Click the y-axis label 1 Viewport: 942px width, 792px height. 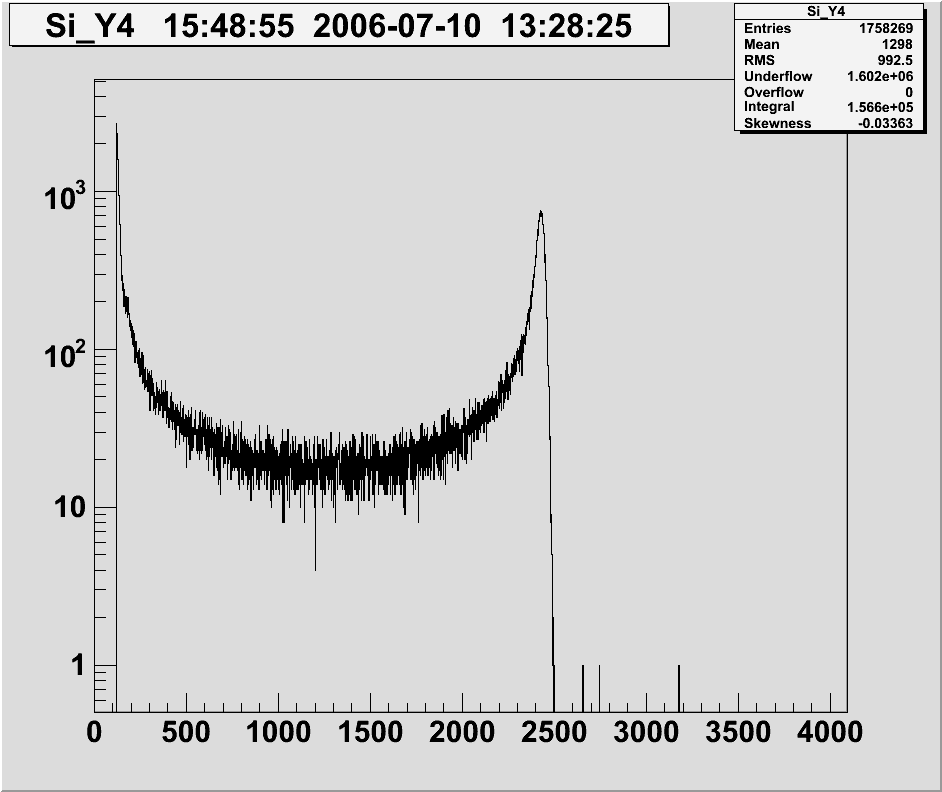click(x=76, y=665)
